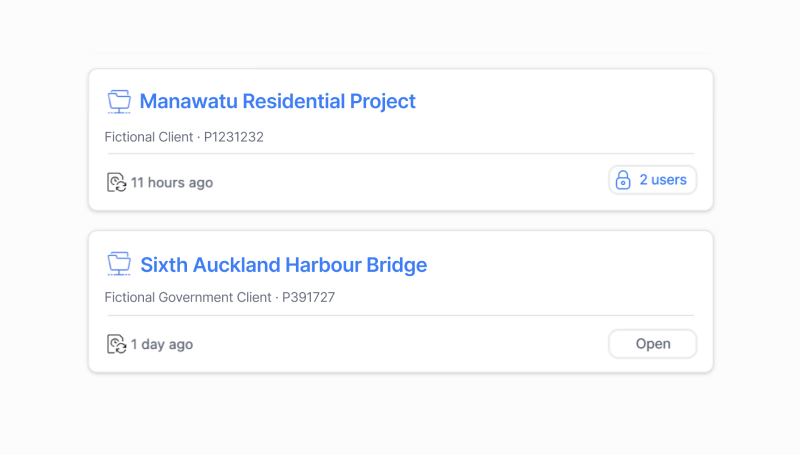
Task: Click the 1 day ago timestamp
Action: pos(162,344)
